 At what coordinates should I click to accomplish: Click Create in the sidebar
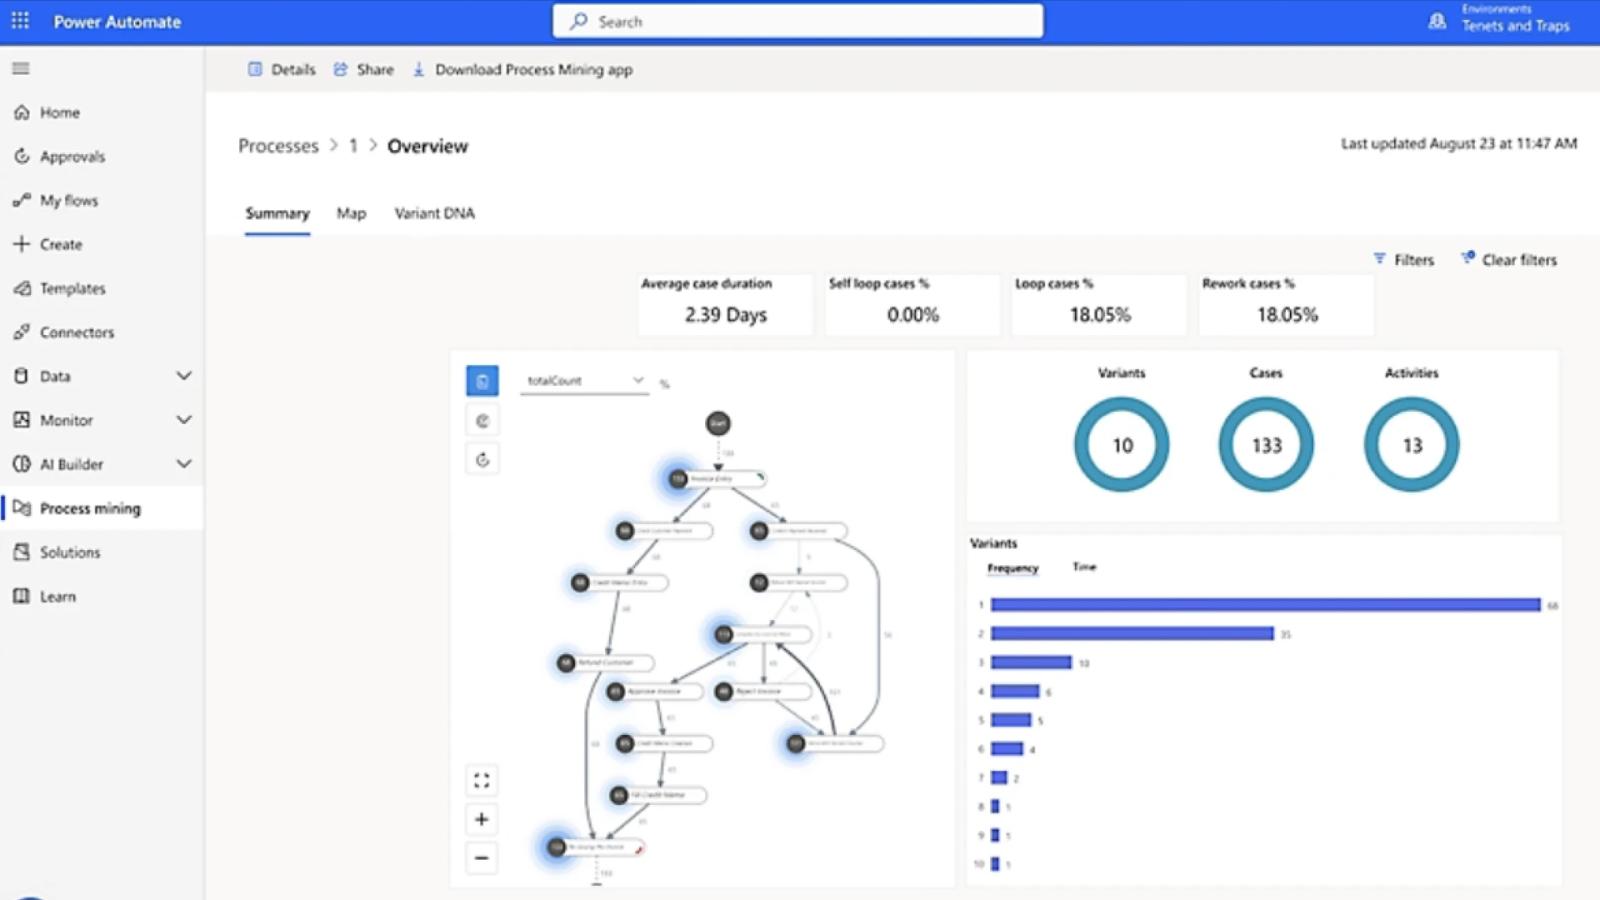(x=48, y=245)
